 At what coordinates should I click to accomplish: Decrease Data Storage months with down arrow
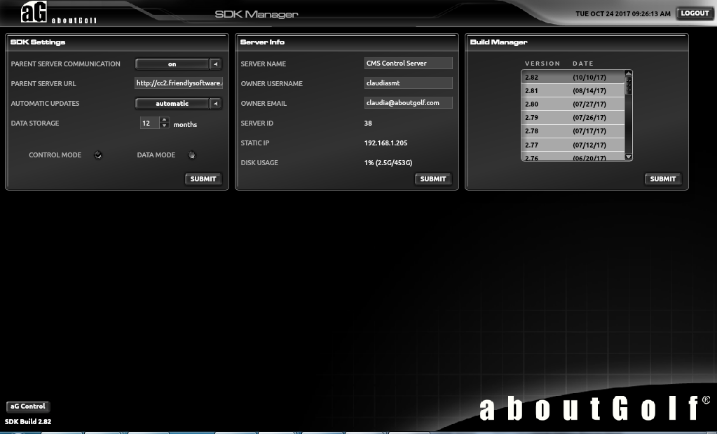[x=165, y=126]
